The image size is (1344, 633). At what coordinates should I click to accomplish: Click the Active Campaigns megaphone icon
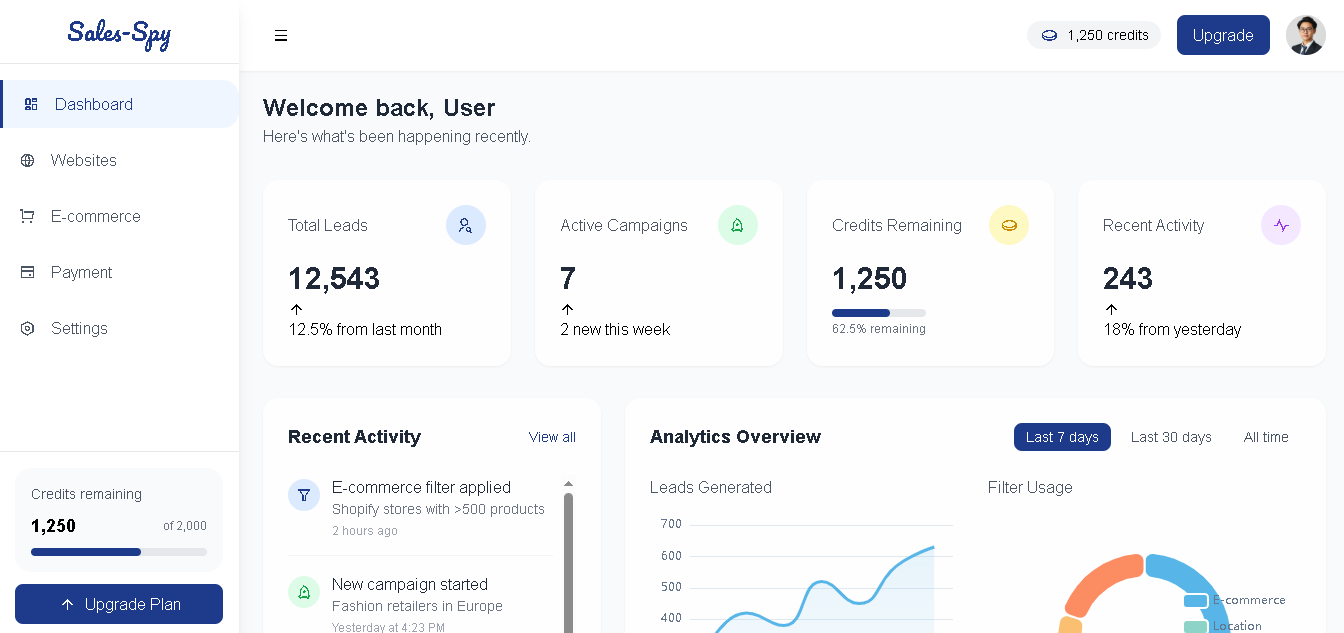738,225
